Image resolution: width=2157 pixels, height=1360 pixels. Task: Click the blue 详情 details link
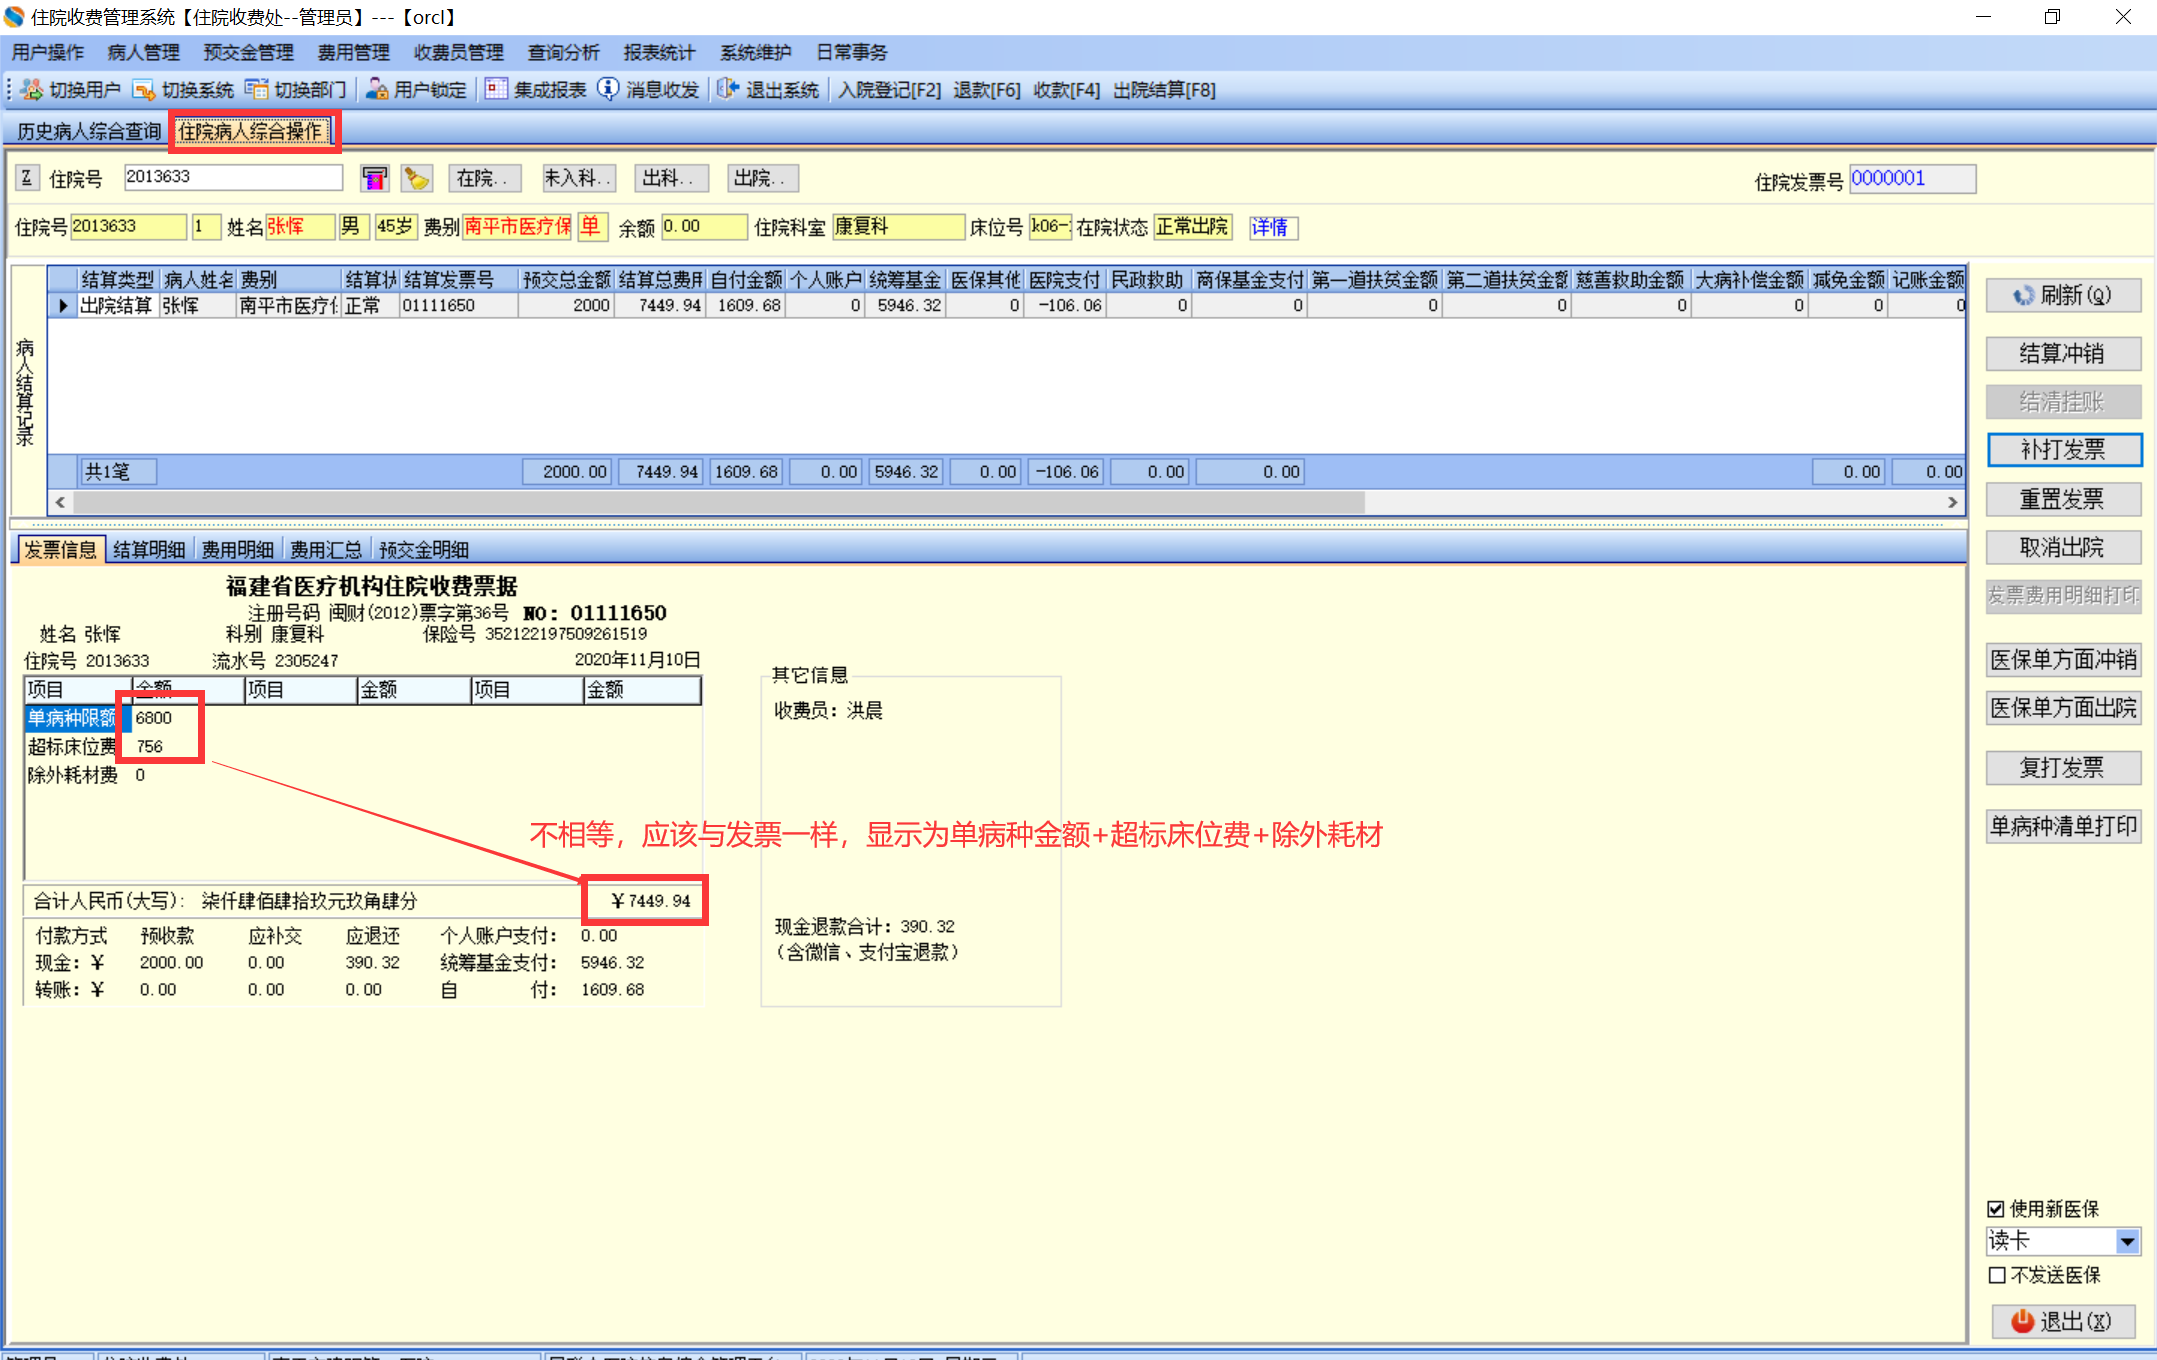(x=1270, y=228)
